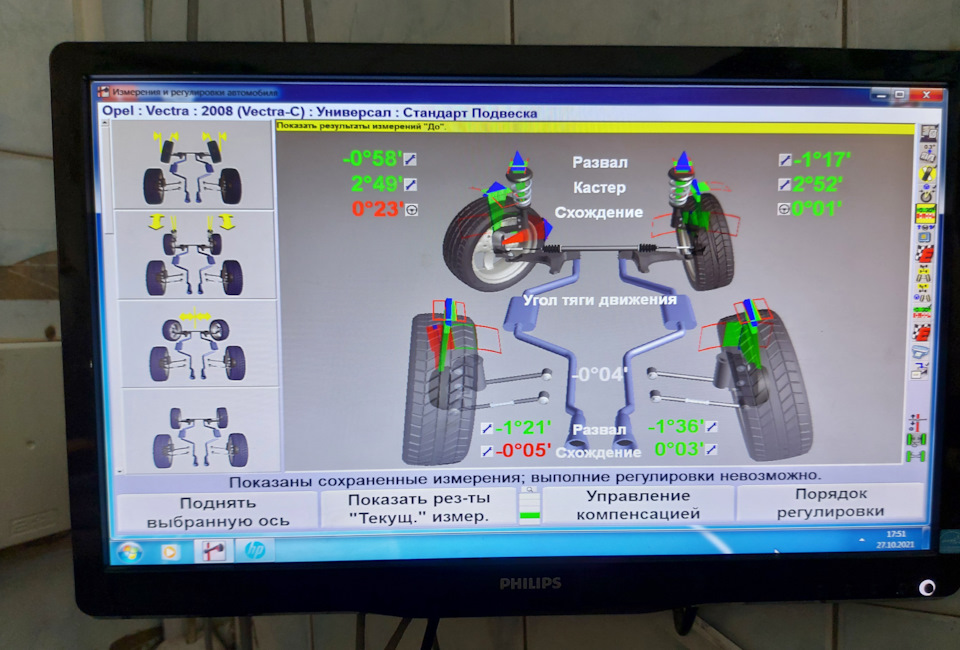Click thumbnail list scrollbar up arrow
This screenshot has width=960, height=650.
(x=105, y=124)
